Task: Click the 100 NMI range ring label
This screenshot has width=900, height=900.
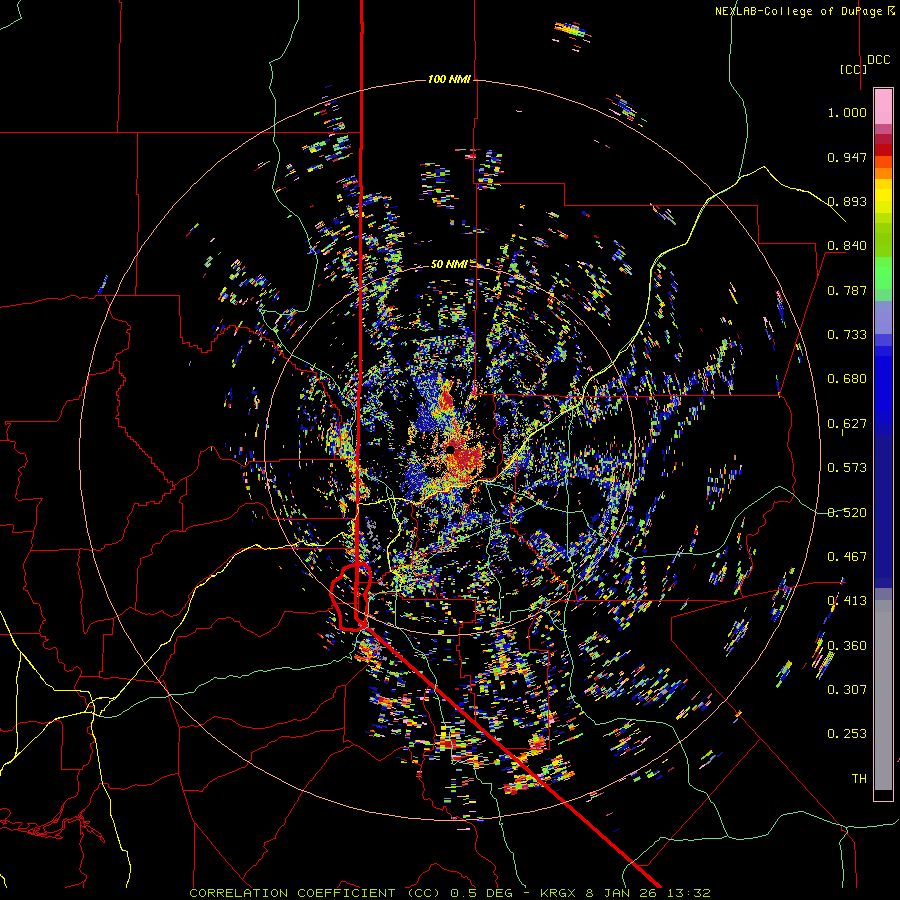Action: coord(449,79)
